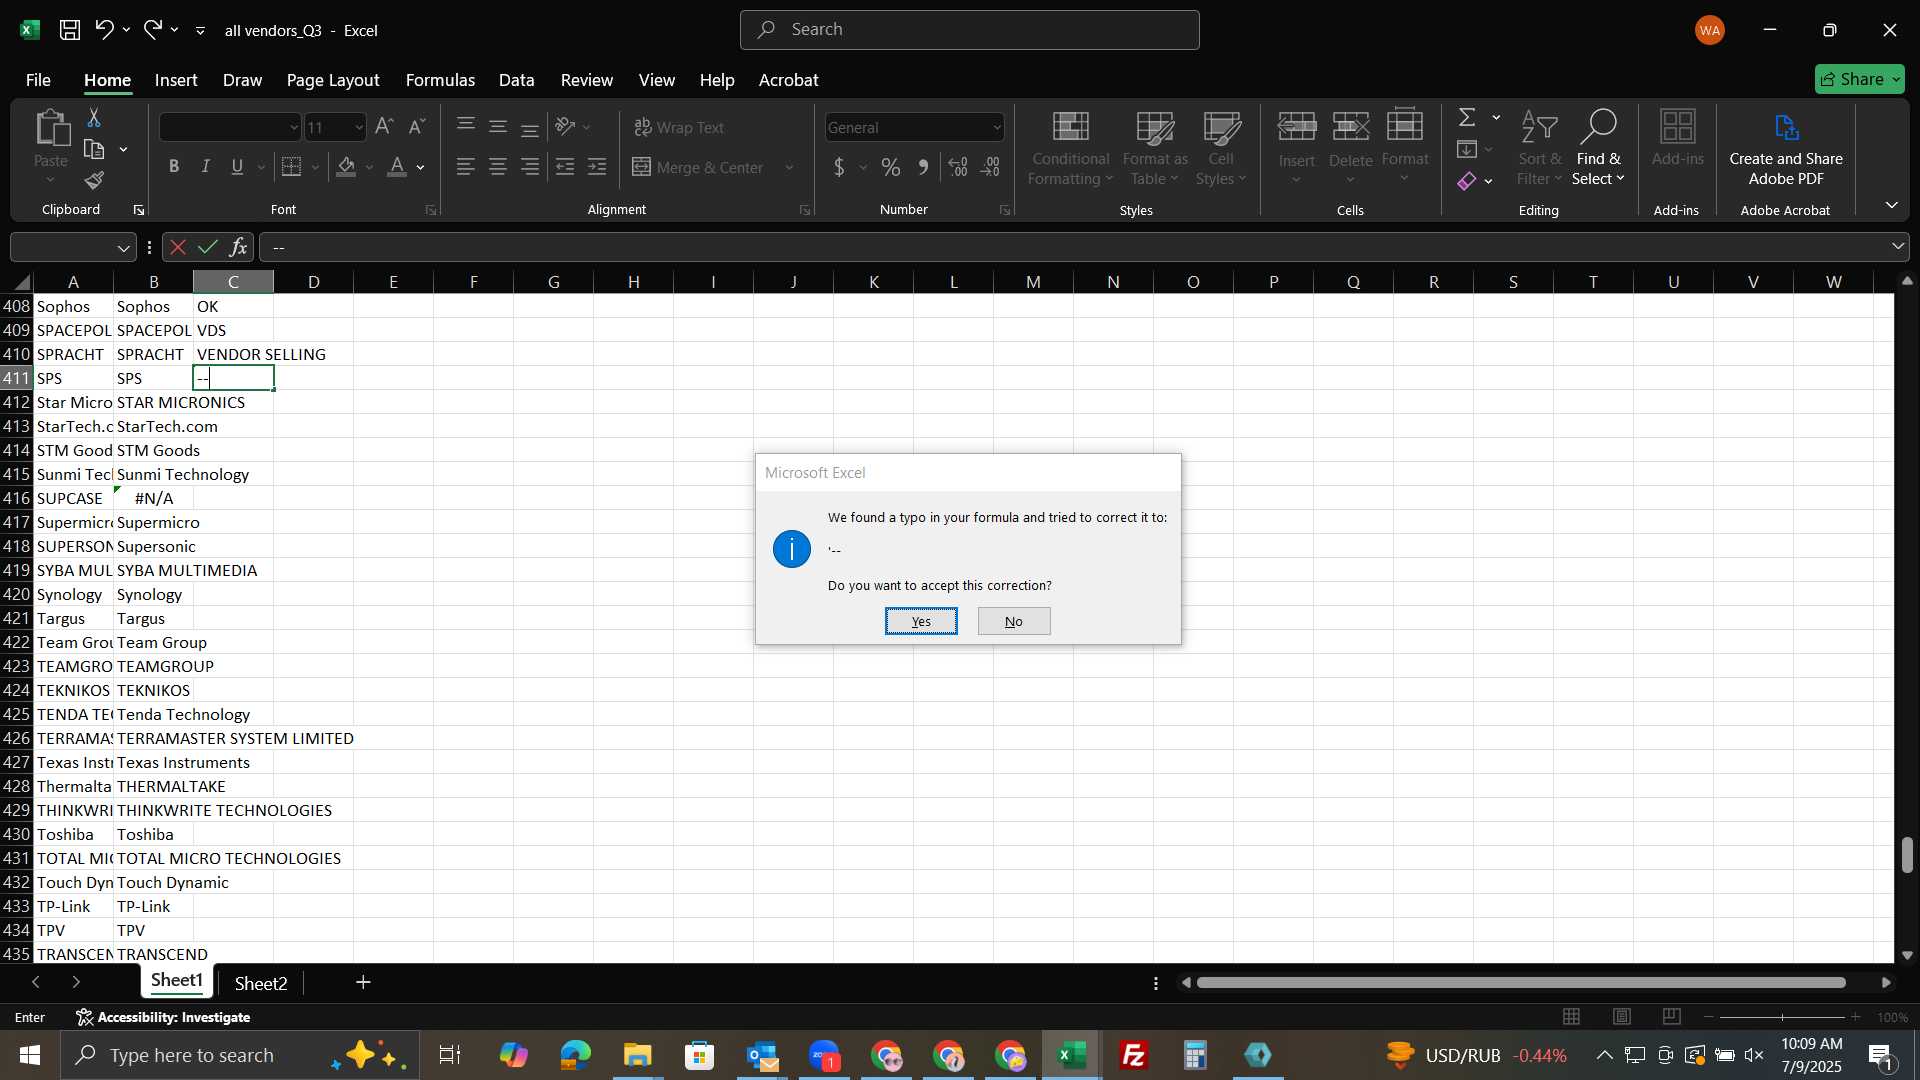Toggle Normal view in status bar
Screen dimensions: 1920x1080
coord(1572,1017)
